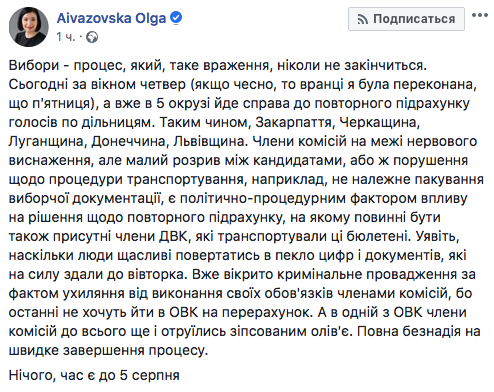Click the Подписаться follow button

406,19
